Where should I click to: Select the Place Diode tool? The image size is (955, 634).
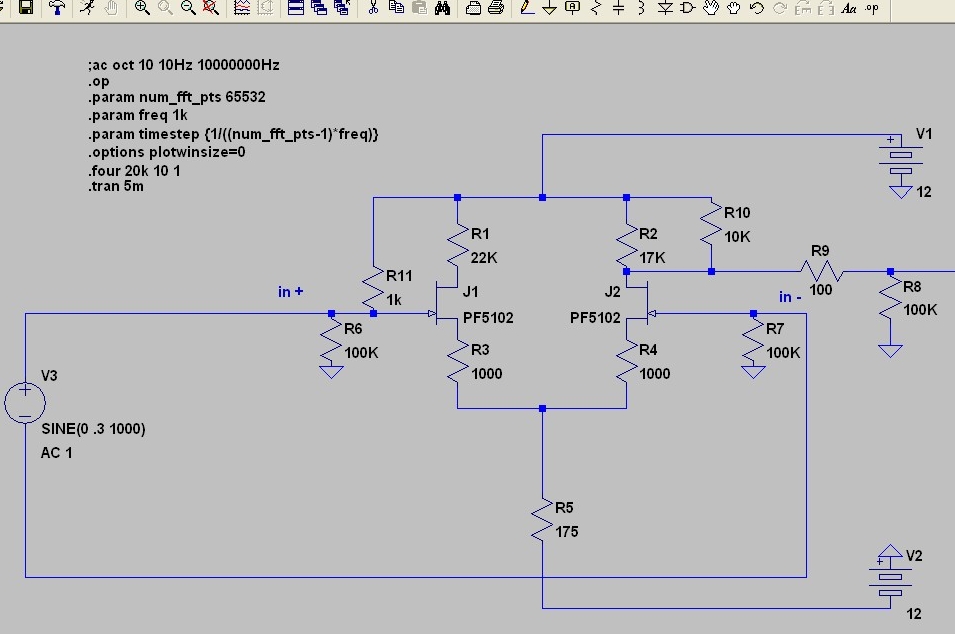tap(665, 7)
